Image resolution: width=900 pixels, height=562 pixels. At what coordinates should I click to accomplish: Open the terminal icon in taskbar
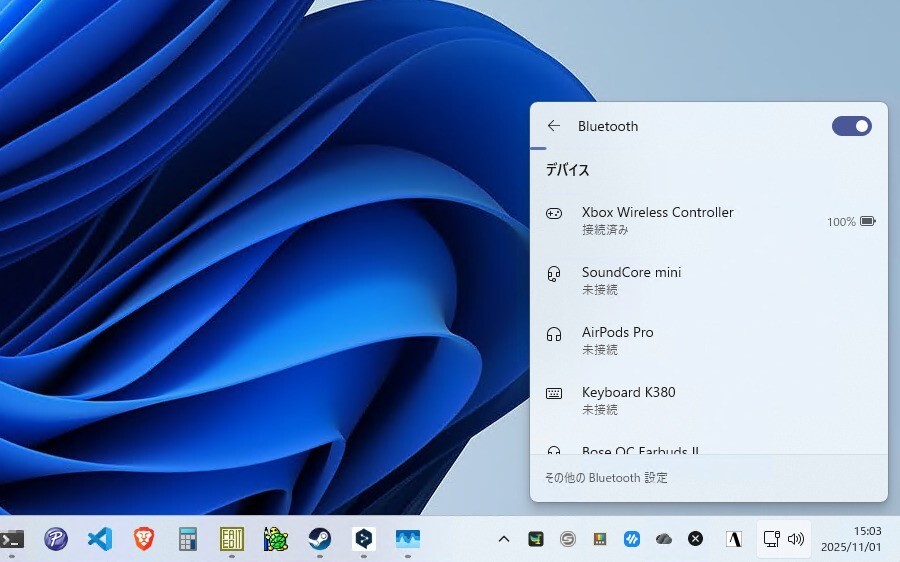tap(12, 539)
